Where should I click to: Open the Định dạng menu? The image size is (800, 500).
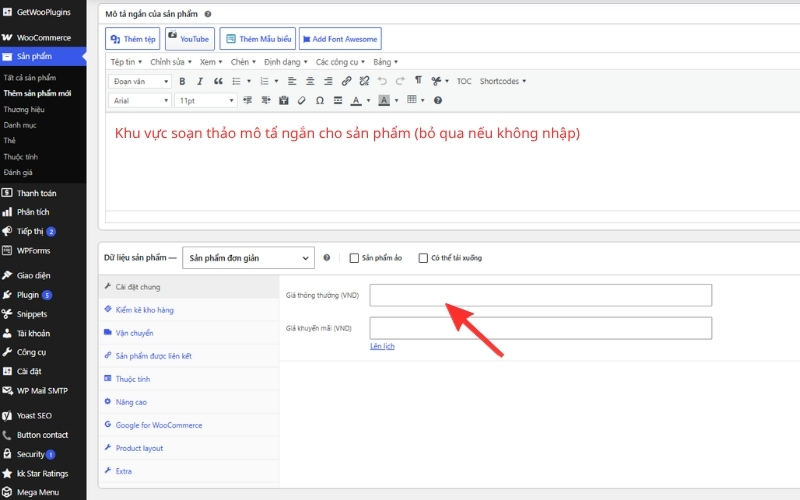[285, 62]
